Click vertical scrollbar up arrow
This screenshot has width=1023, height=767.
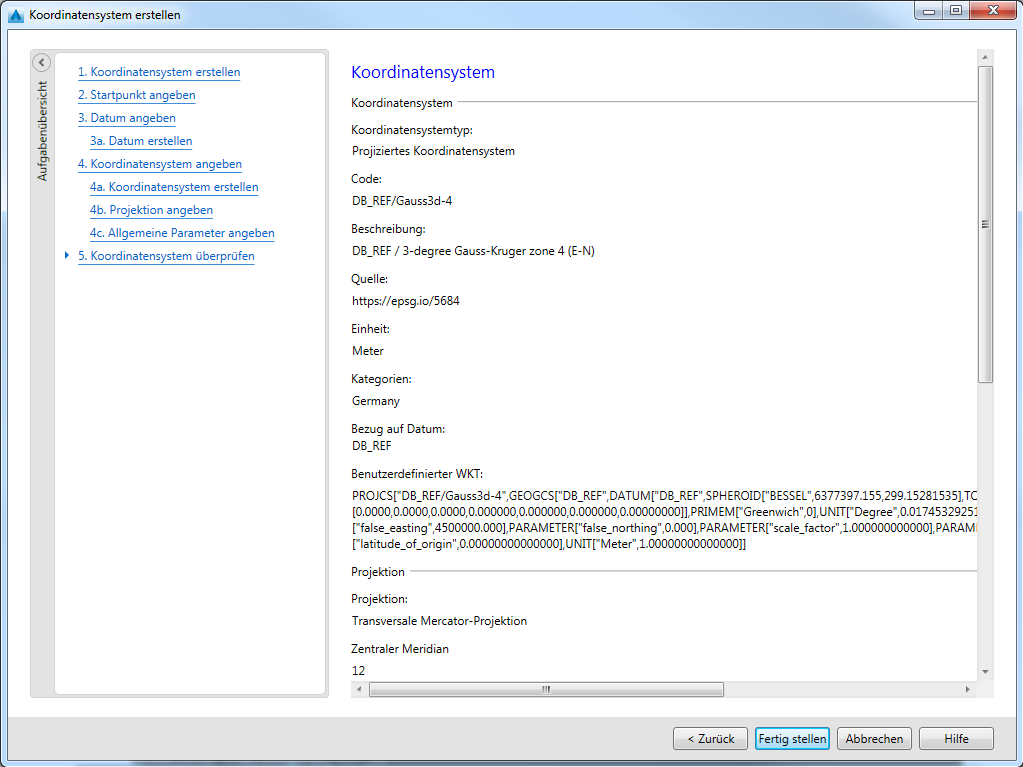(x=985, y=57)
